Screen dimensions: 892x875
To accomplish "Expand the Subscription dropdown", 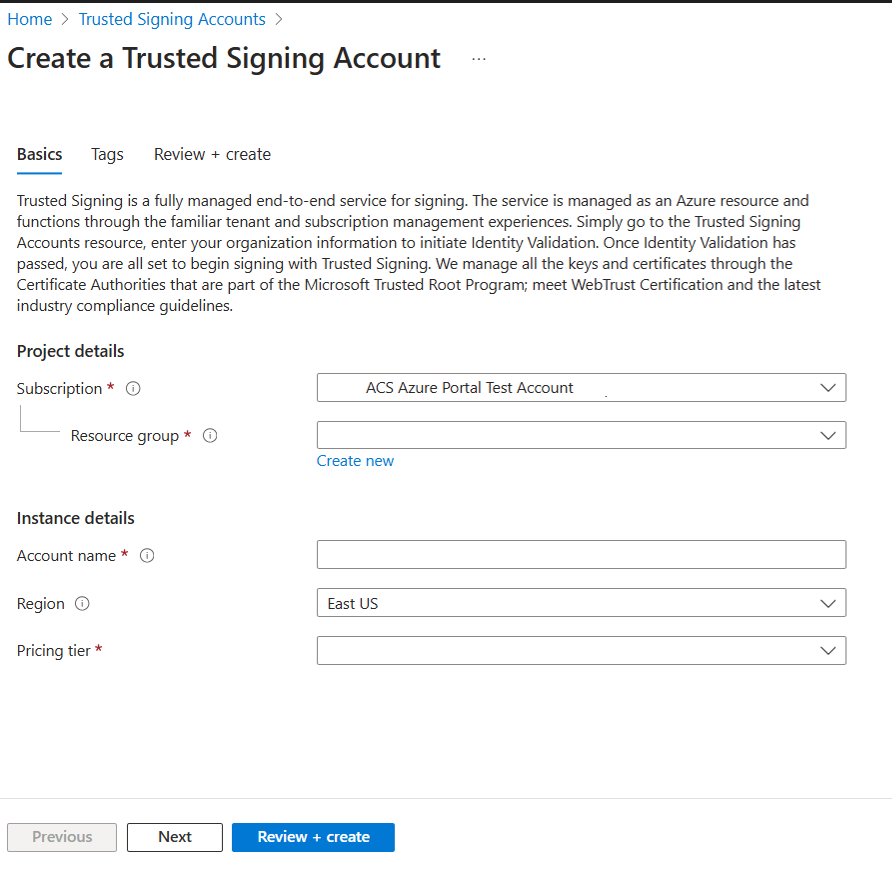I will [x=581, y=388].
